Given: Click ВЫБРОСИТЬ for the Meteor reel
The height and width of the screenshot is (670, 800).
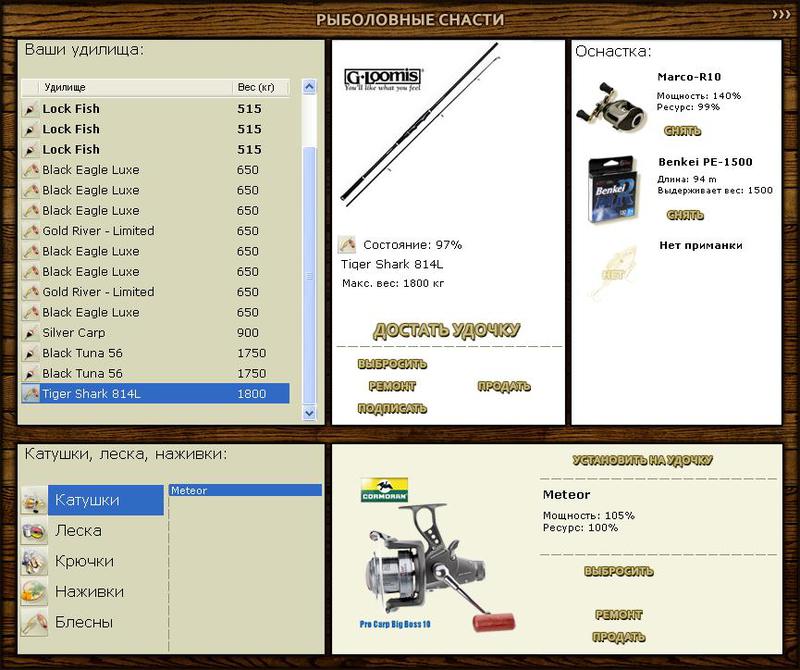Looking at the screenshot, I should click(x=619, y=571).
